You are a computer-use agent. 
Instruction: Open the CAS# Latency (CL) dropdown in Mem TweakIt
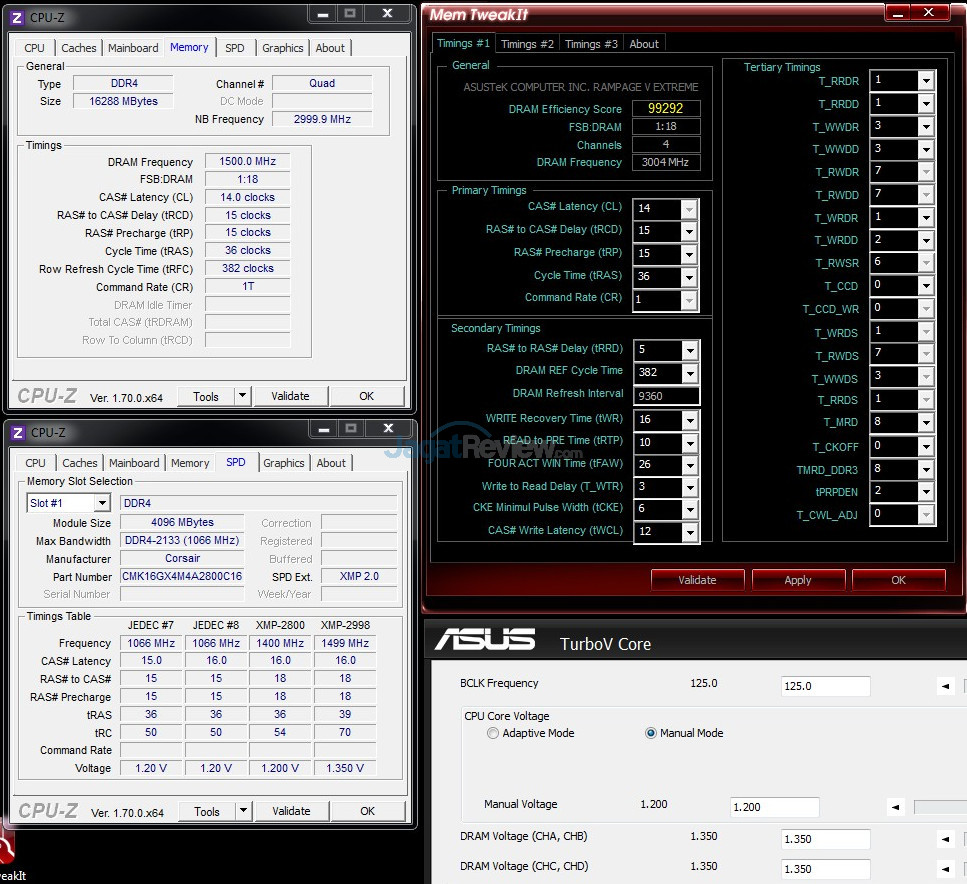tap(688, 208)
